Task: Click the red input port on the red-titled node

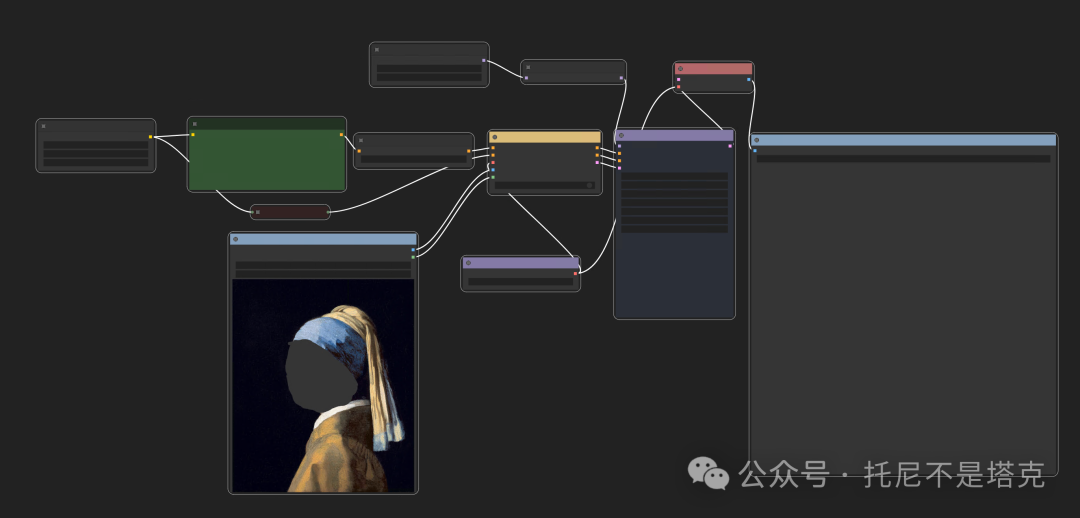Action: 678,87
